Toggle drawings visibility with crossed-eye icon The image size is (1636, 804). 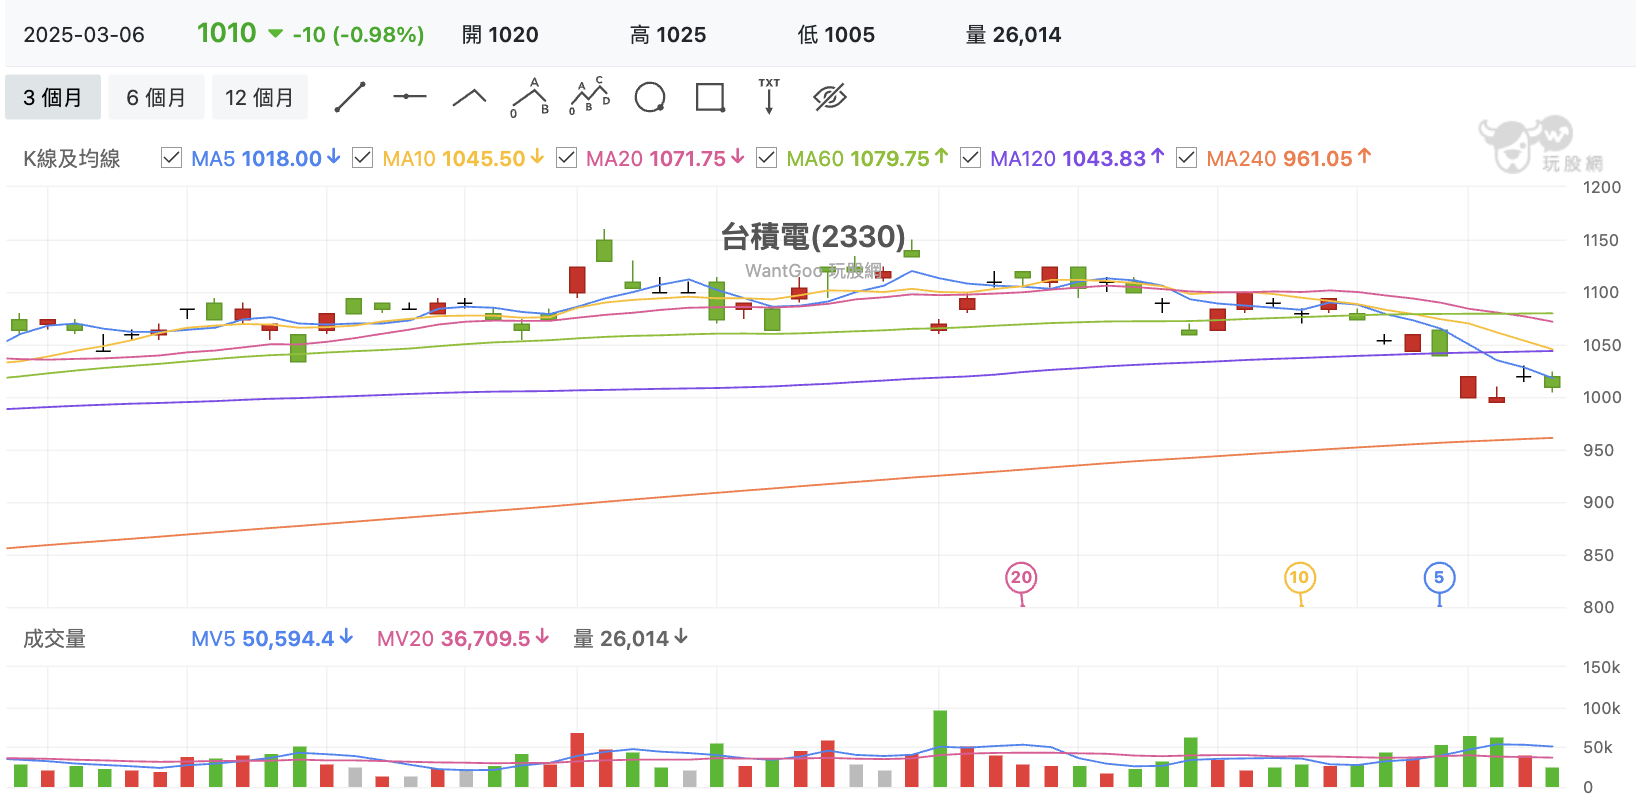point(830,97)
